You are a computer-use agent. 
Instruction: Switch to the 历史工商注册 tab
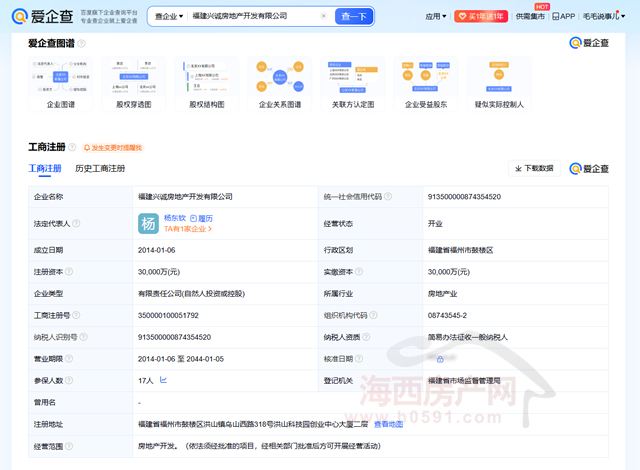[100, 168]
